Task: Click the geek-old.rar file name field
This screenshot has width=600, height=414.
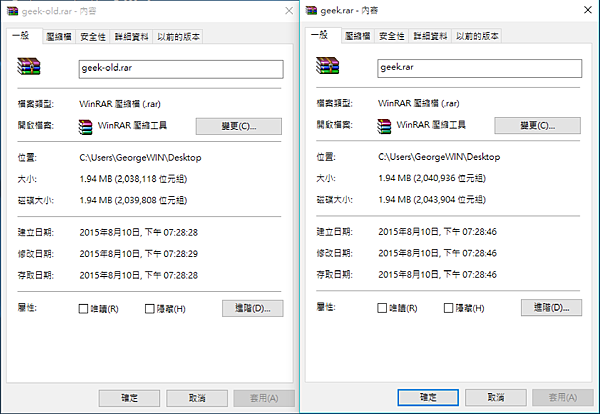Action: pos(181,69)
